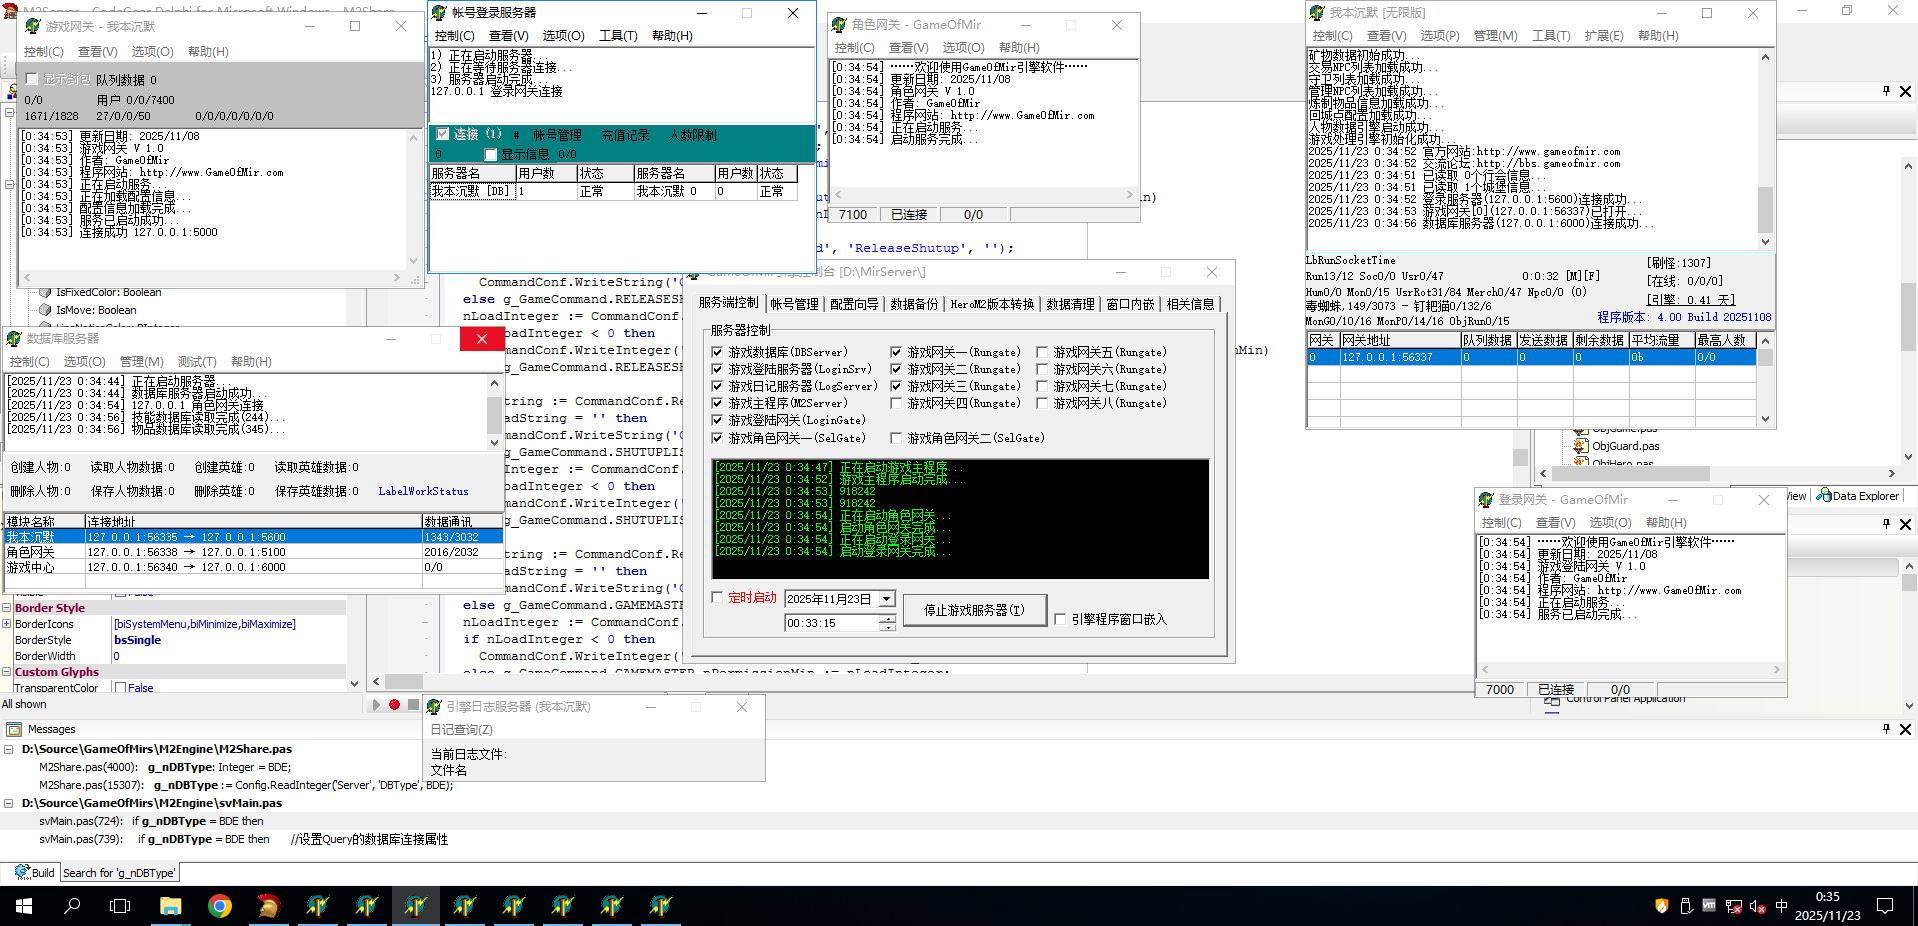The width and height of the screenshot is (1918, 926).
Task: Click the ObjGuard.pas file icon
Action: 1581,446
